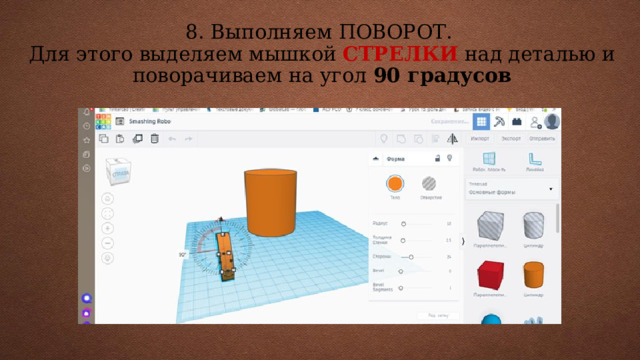Click the Copy tool in toolbar
Screen dimensions: 640x360
104,139
